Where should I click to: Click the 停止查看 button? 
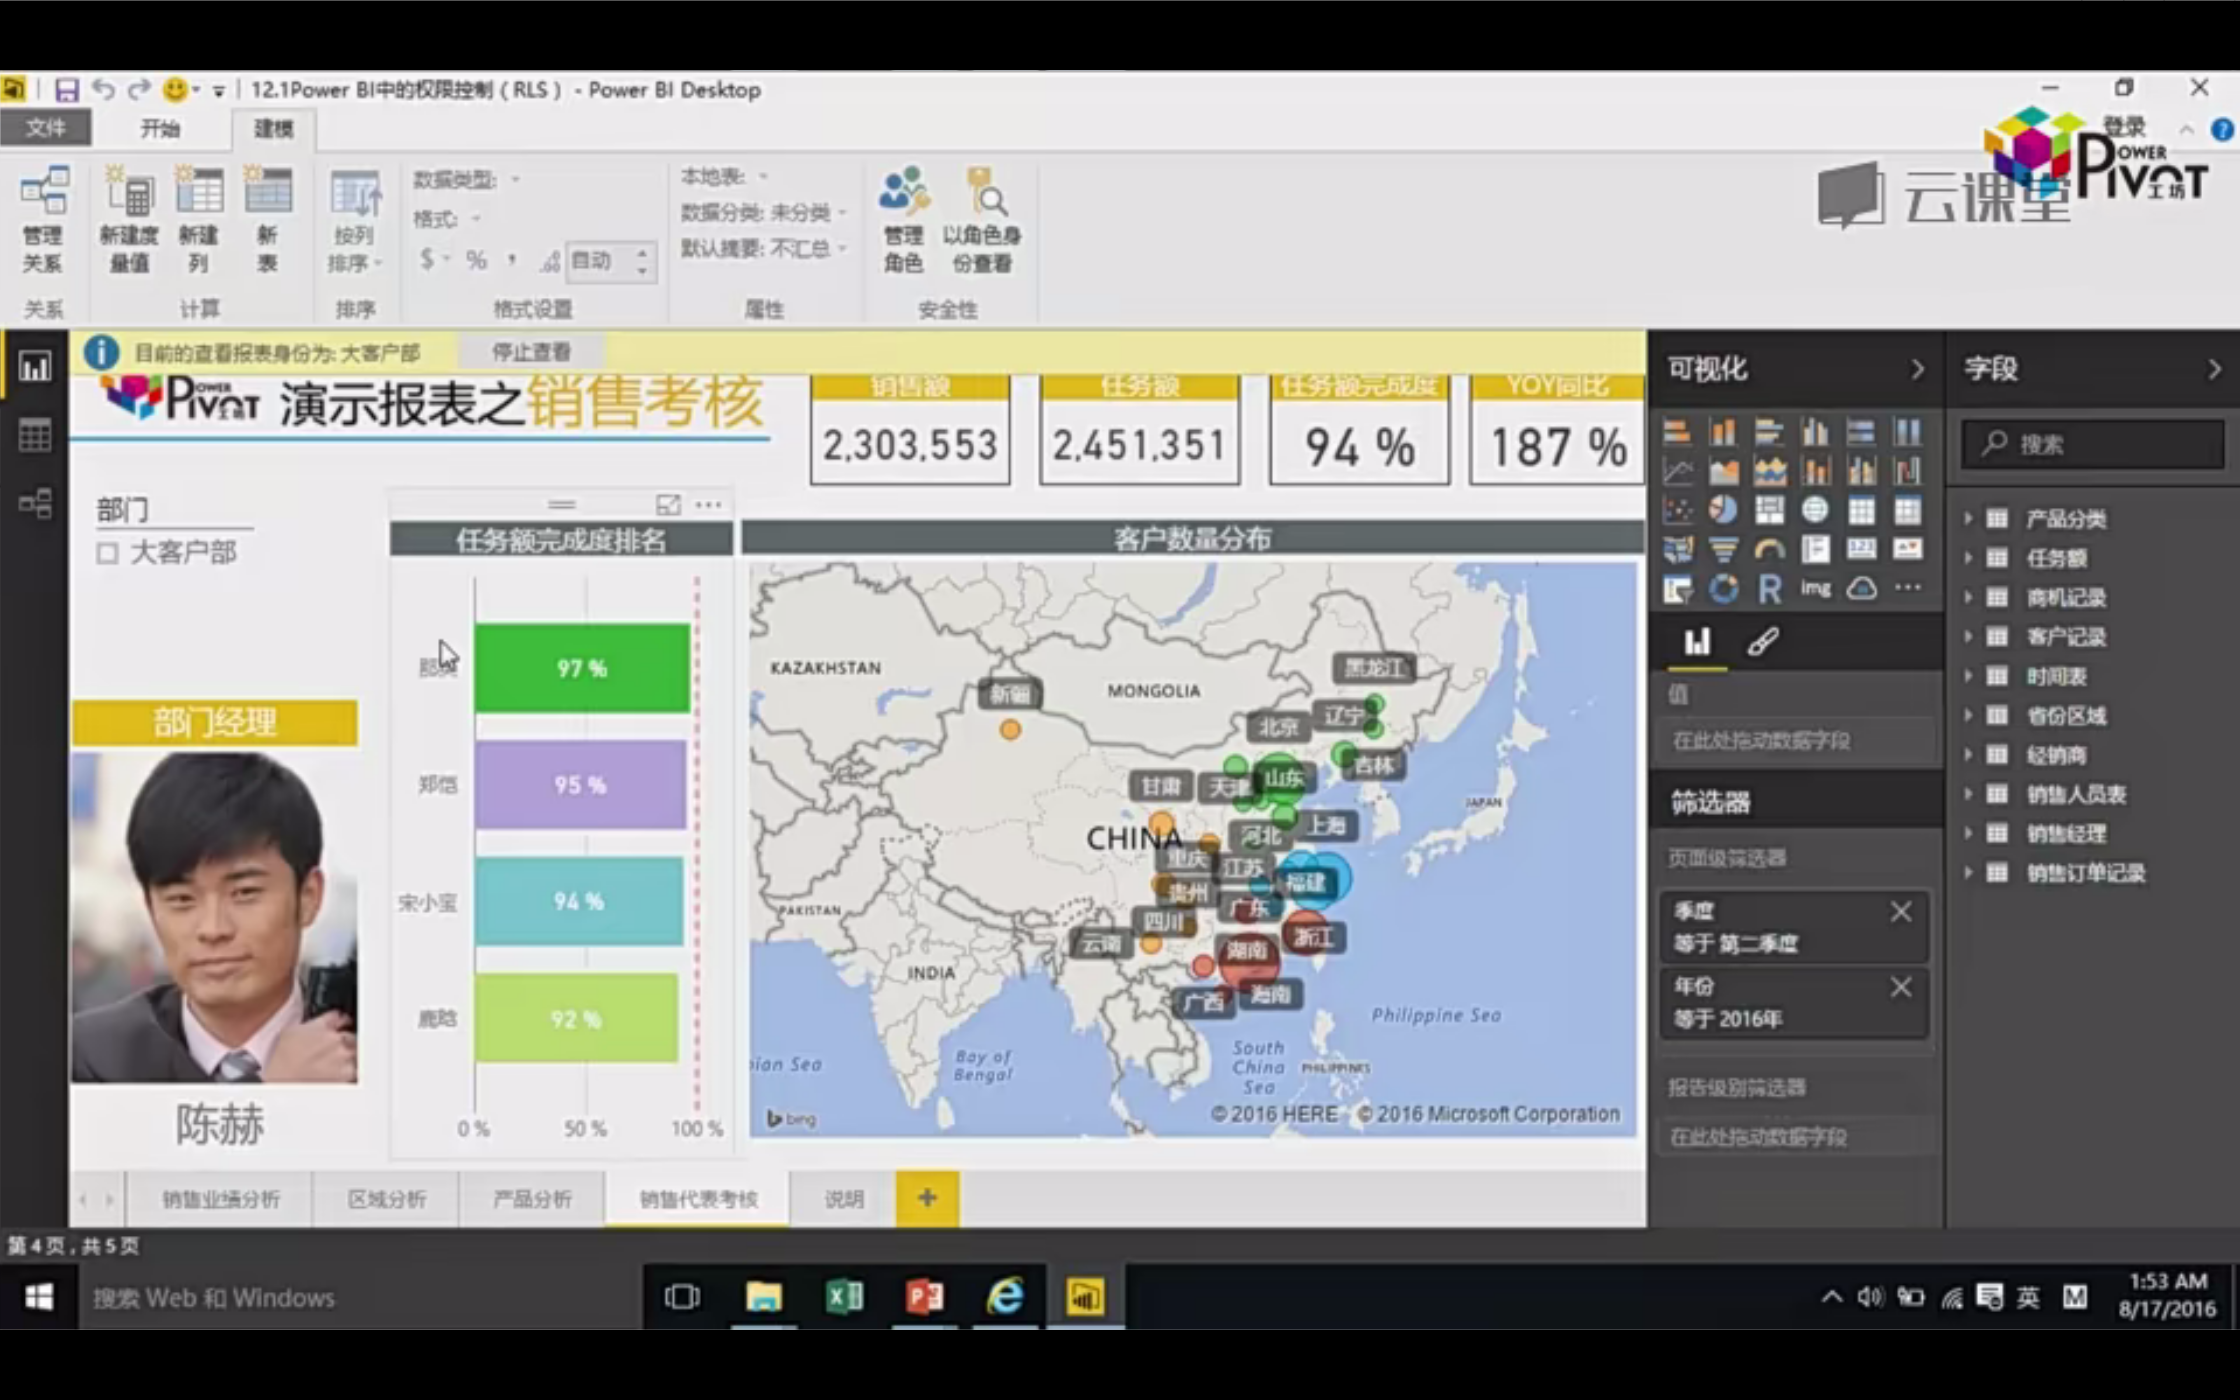pyautogui.click(x=531, y=352)
